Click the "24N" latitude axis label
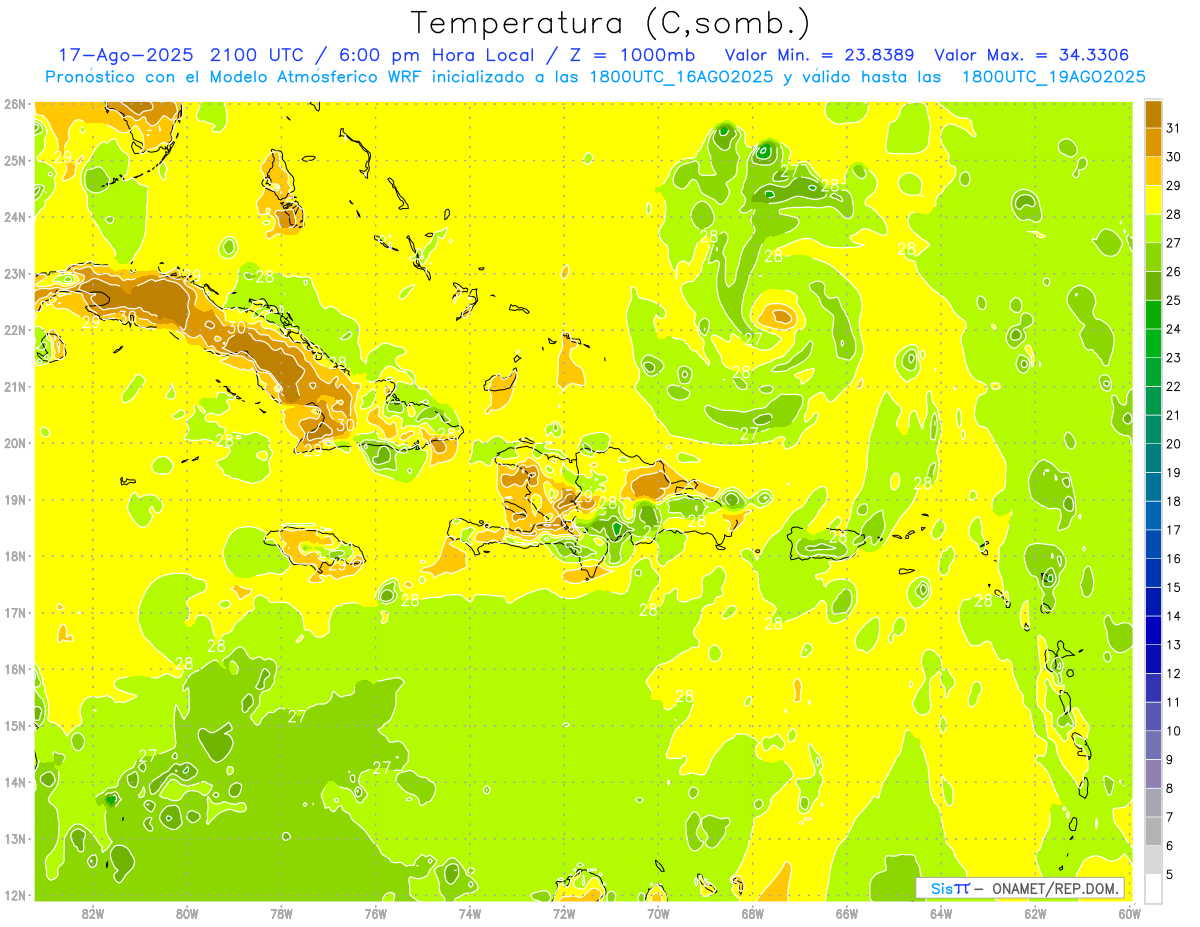This screenshot has height=927, width=1200. [x=14, y=217]
